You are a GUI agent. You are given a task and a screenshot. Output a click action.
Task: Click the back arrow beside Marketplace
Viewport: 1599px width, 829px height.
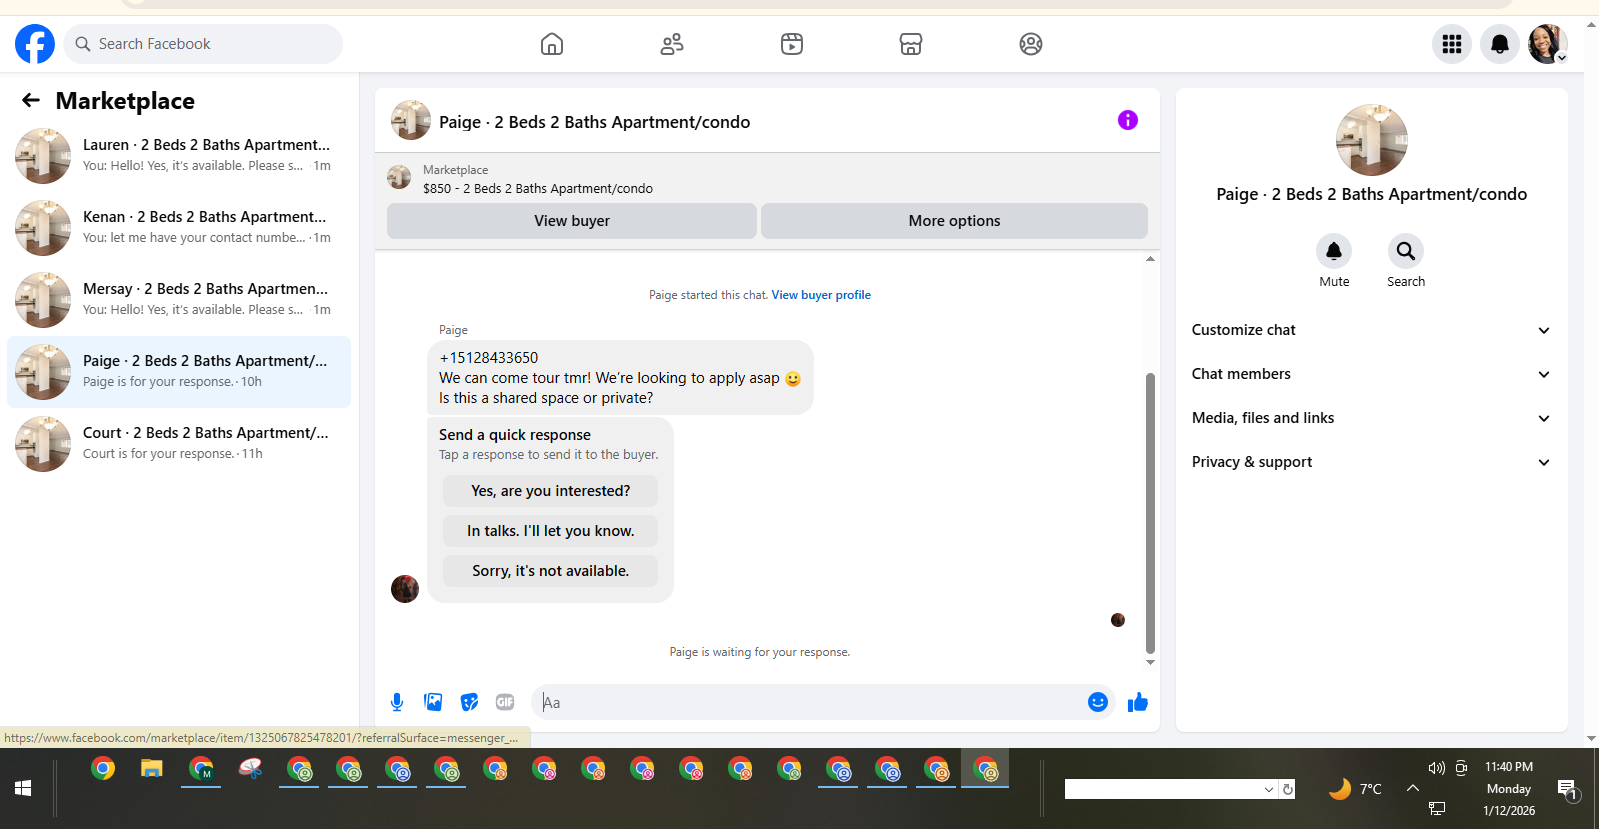point(31,100)
